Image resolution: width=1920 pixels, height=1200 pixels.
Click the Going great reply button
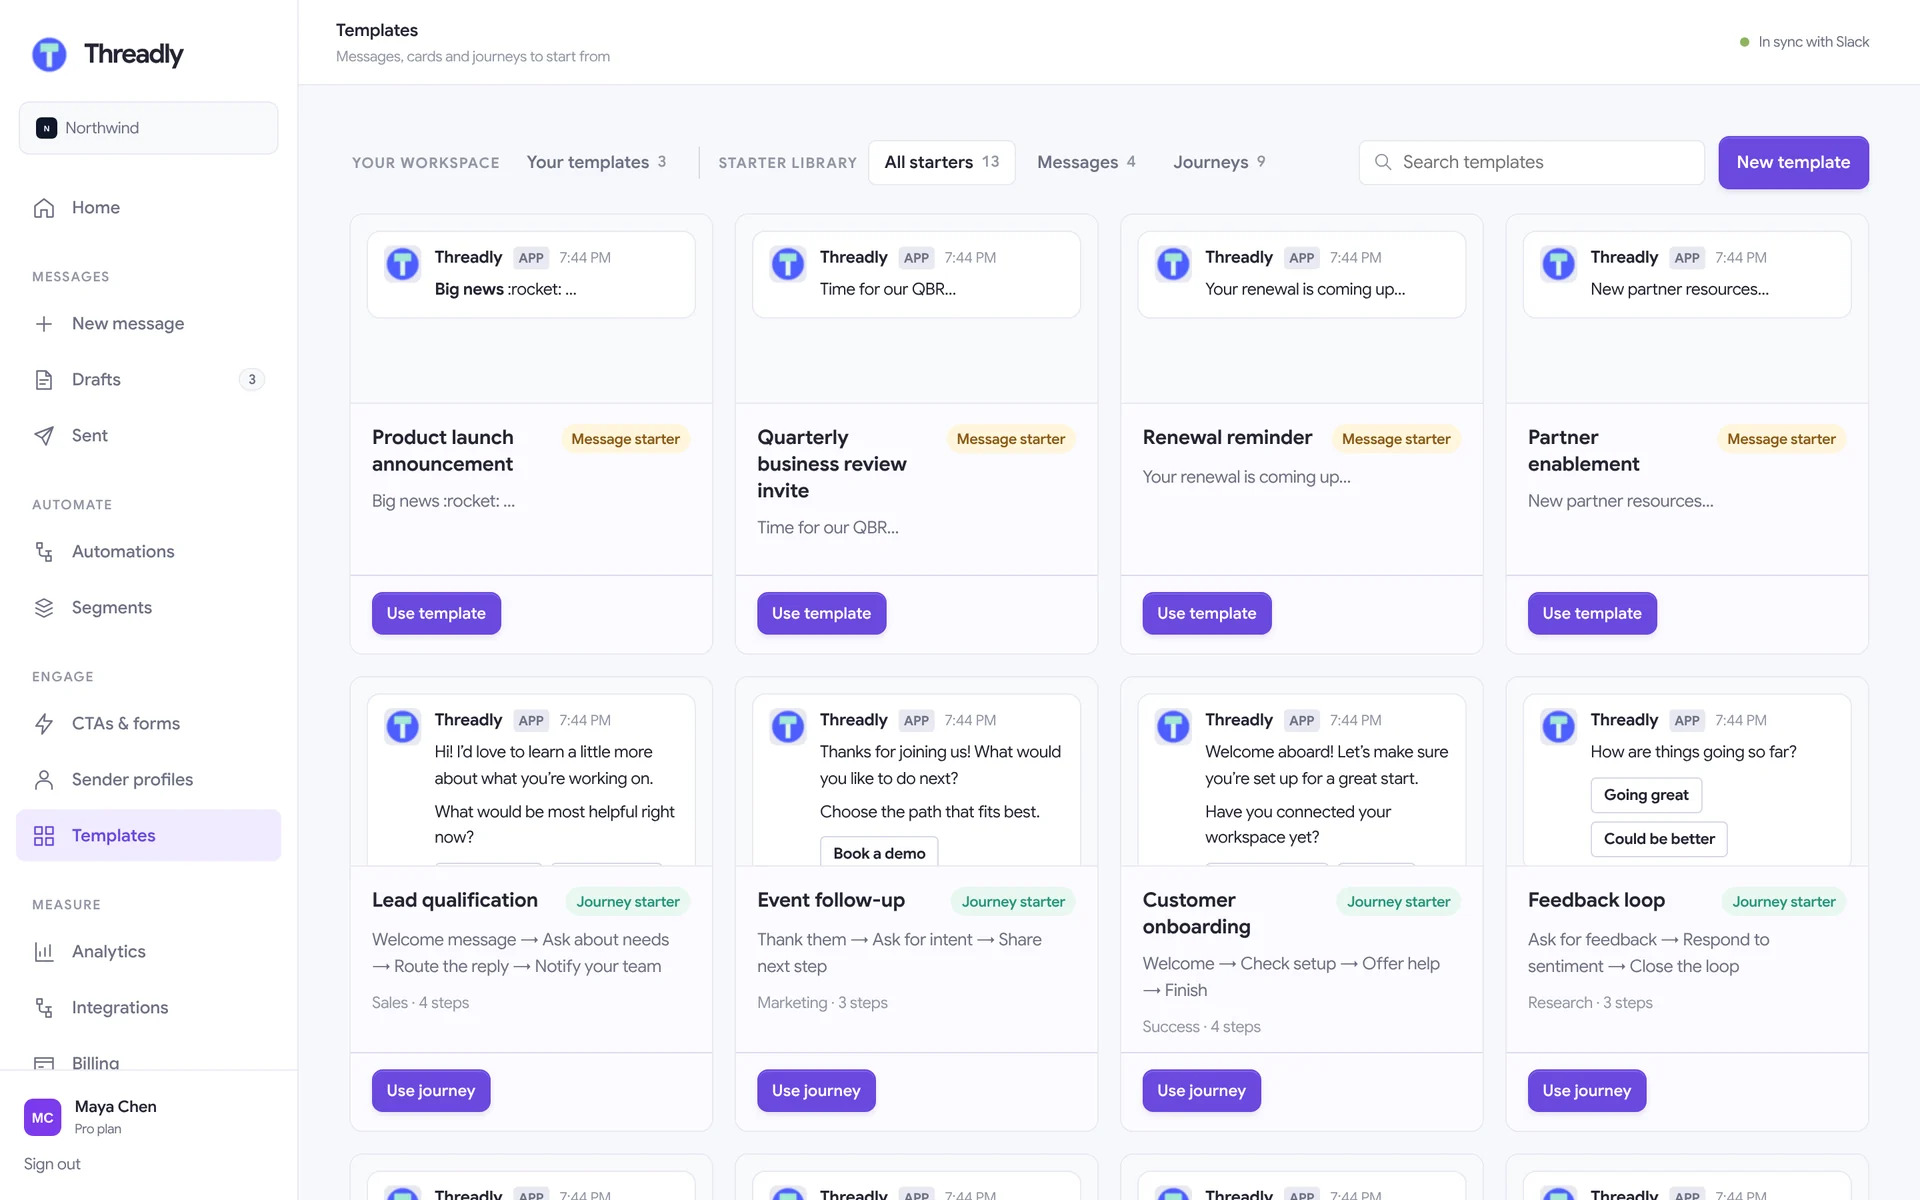pos(1646,795)
